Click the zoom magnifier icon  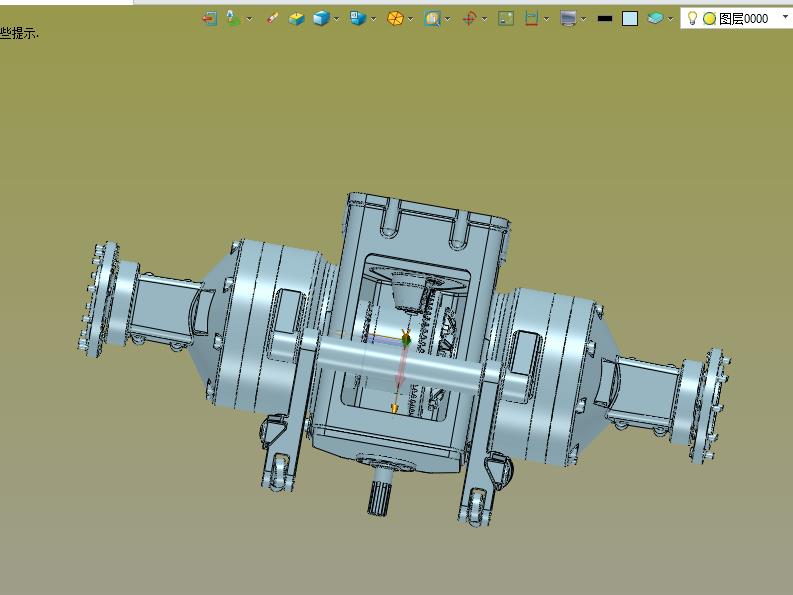(432, 19)
